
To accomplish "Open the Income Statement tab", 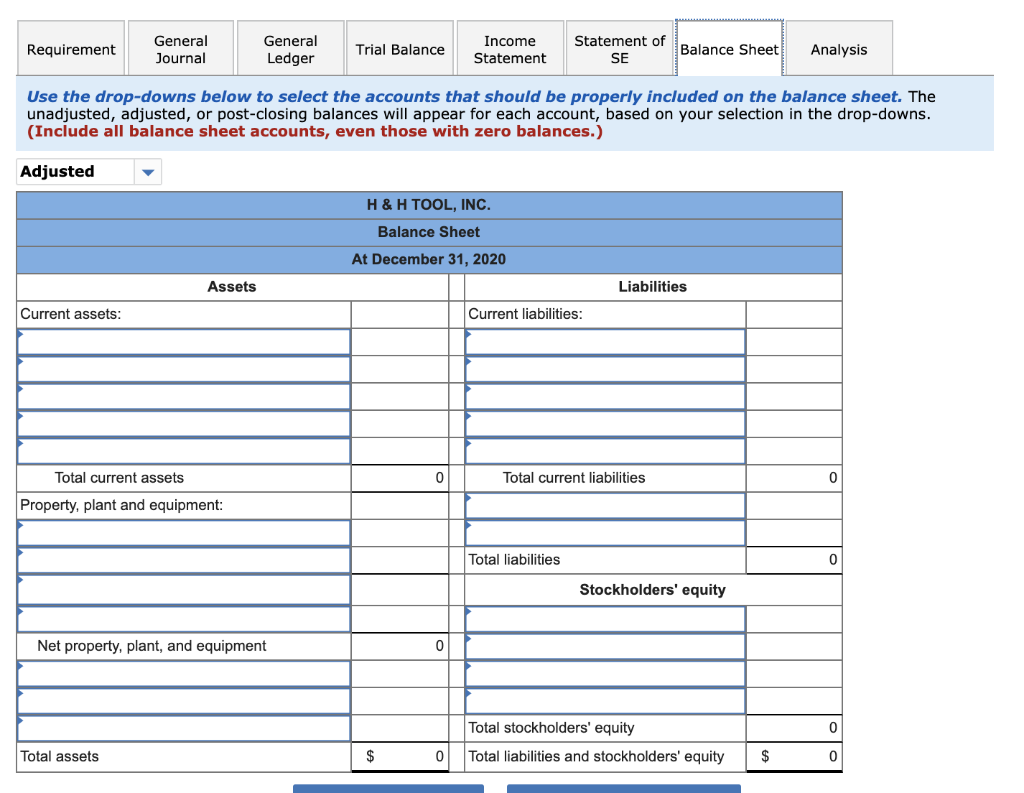I will [x=509, y=48].
